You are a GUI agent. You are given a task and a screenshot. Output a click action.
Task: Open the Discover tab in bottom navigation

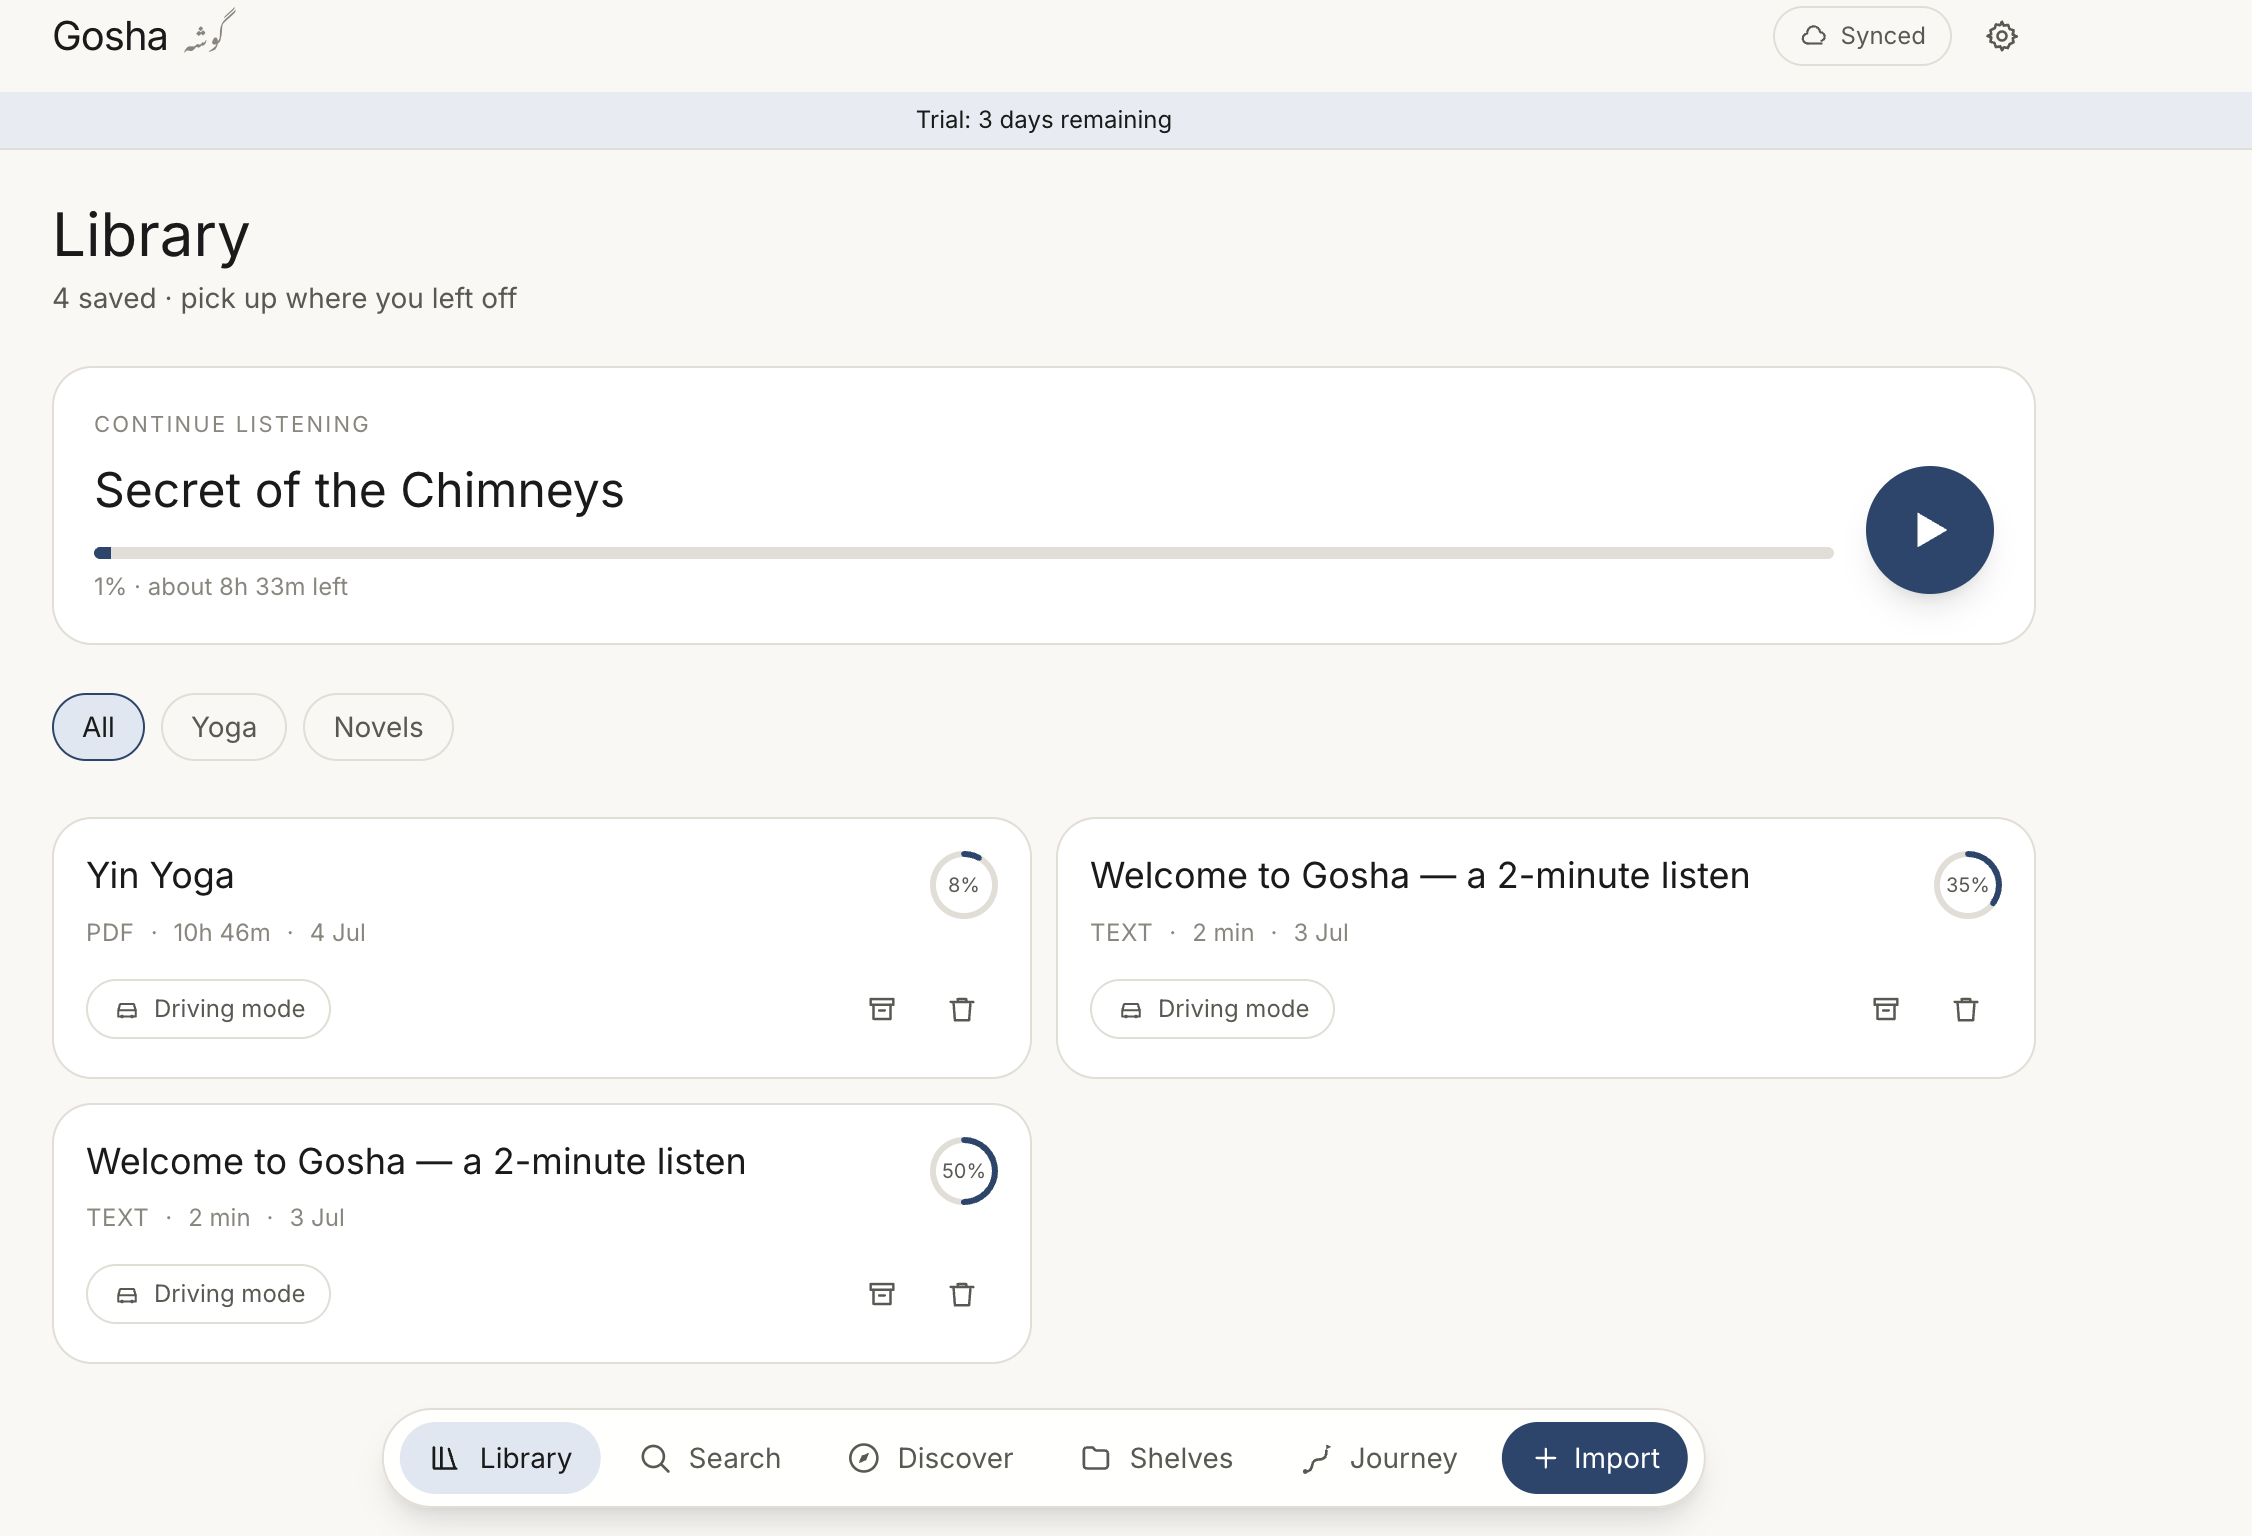pyautogui.click(x=931, y=1458)
